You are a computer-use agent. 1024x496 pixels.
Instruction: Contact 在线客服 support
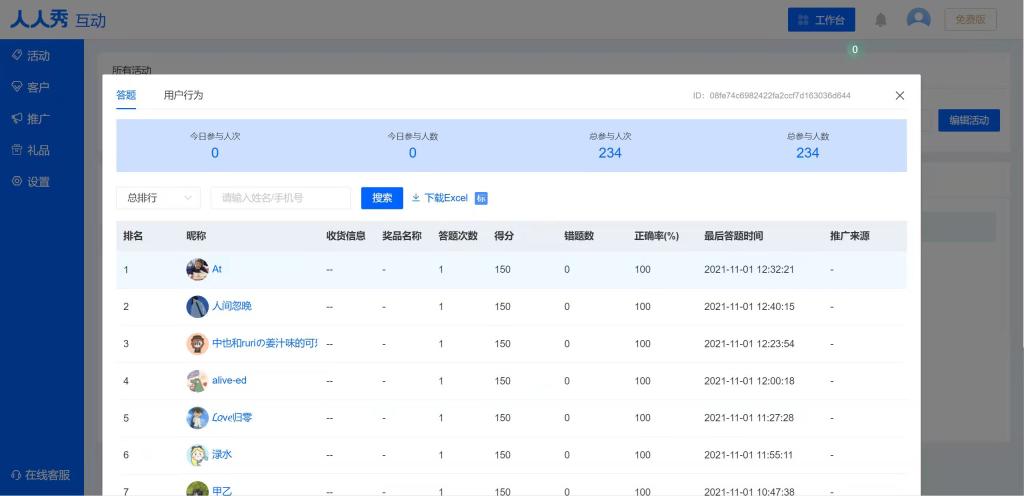[x=42, y=474]
